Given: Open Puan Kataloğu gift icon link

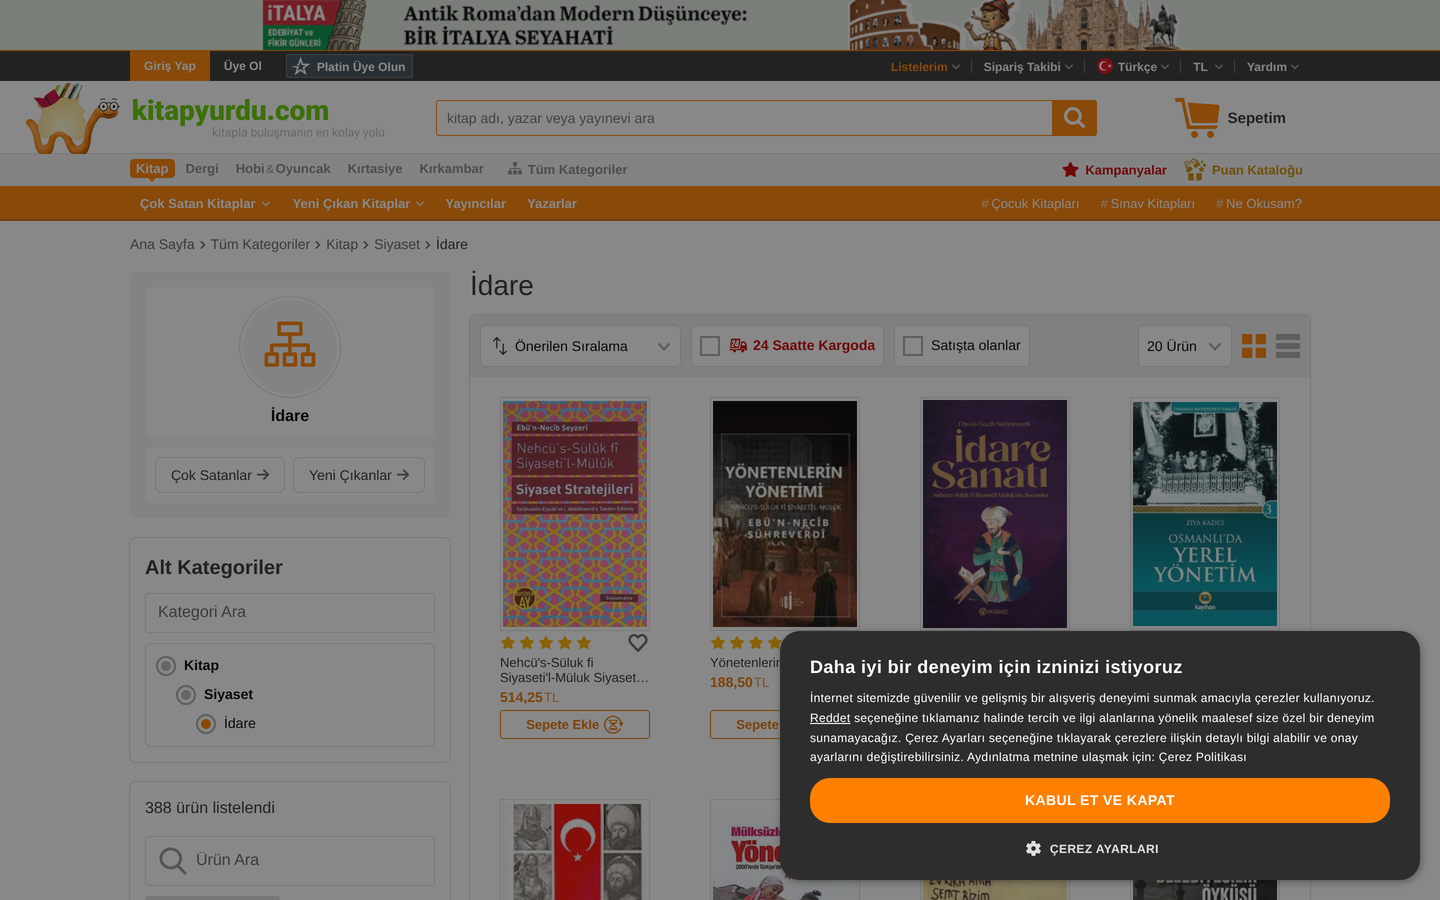Looking at the screenshot, I should 1195,170.
